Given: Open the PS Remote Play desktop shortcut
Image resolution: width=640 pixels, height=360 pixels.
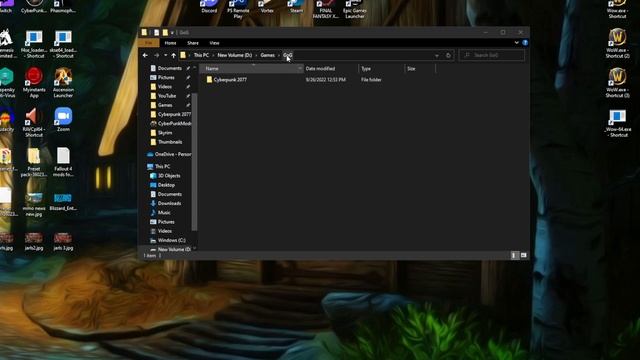Looking at the screenshot, I should click(x=238, y=9).
